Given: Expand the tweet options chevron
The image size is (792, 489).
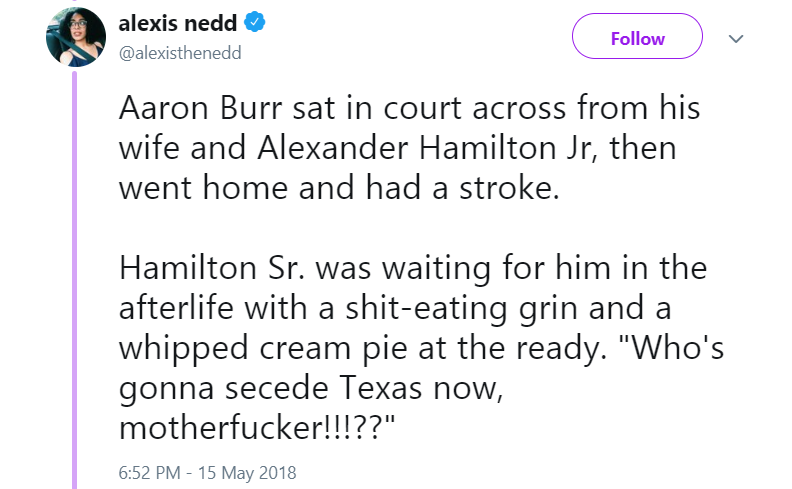Looking at the screenshot, I should 737,39.
